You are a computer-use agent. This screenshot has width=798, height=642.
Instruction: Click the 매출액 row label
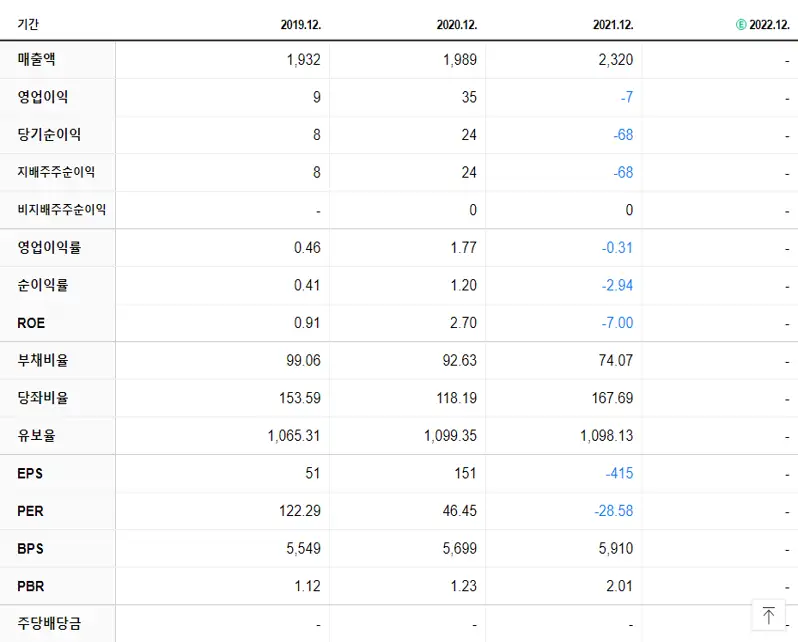[36, 59]
